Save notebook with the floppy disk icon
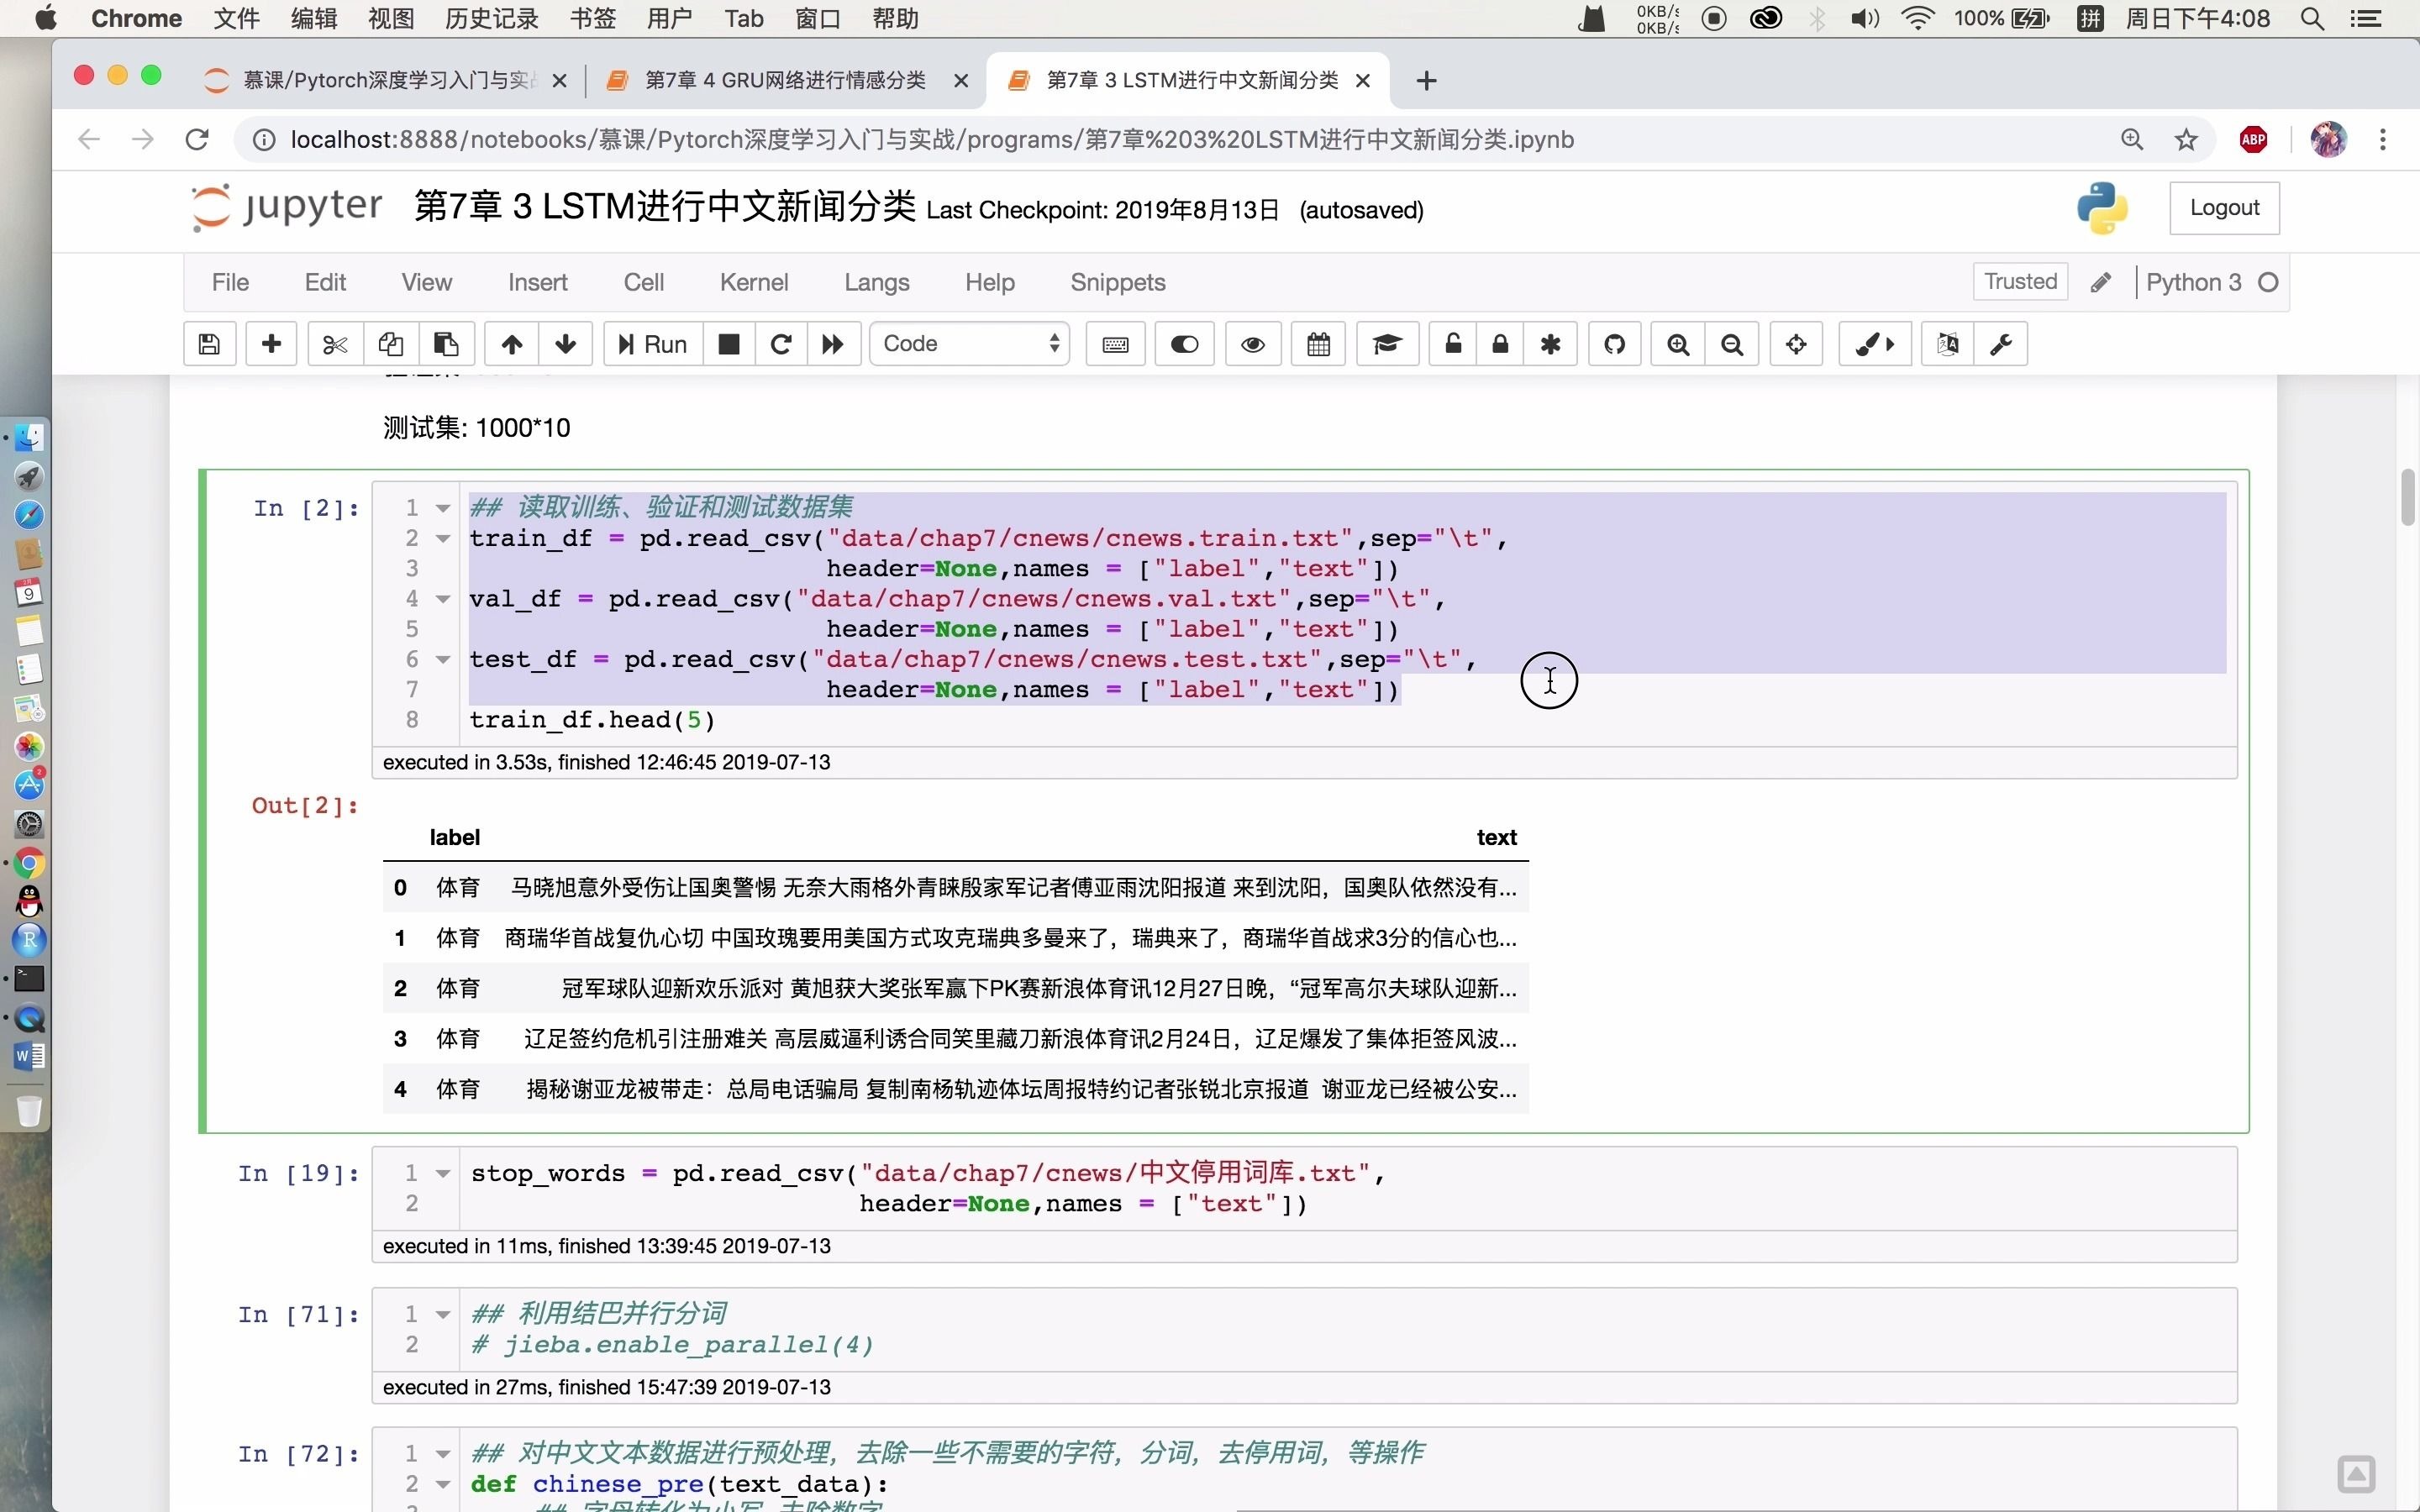 [x=209, y=344]
